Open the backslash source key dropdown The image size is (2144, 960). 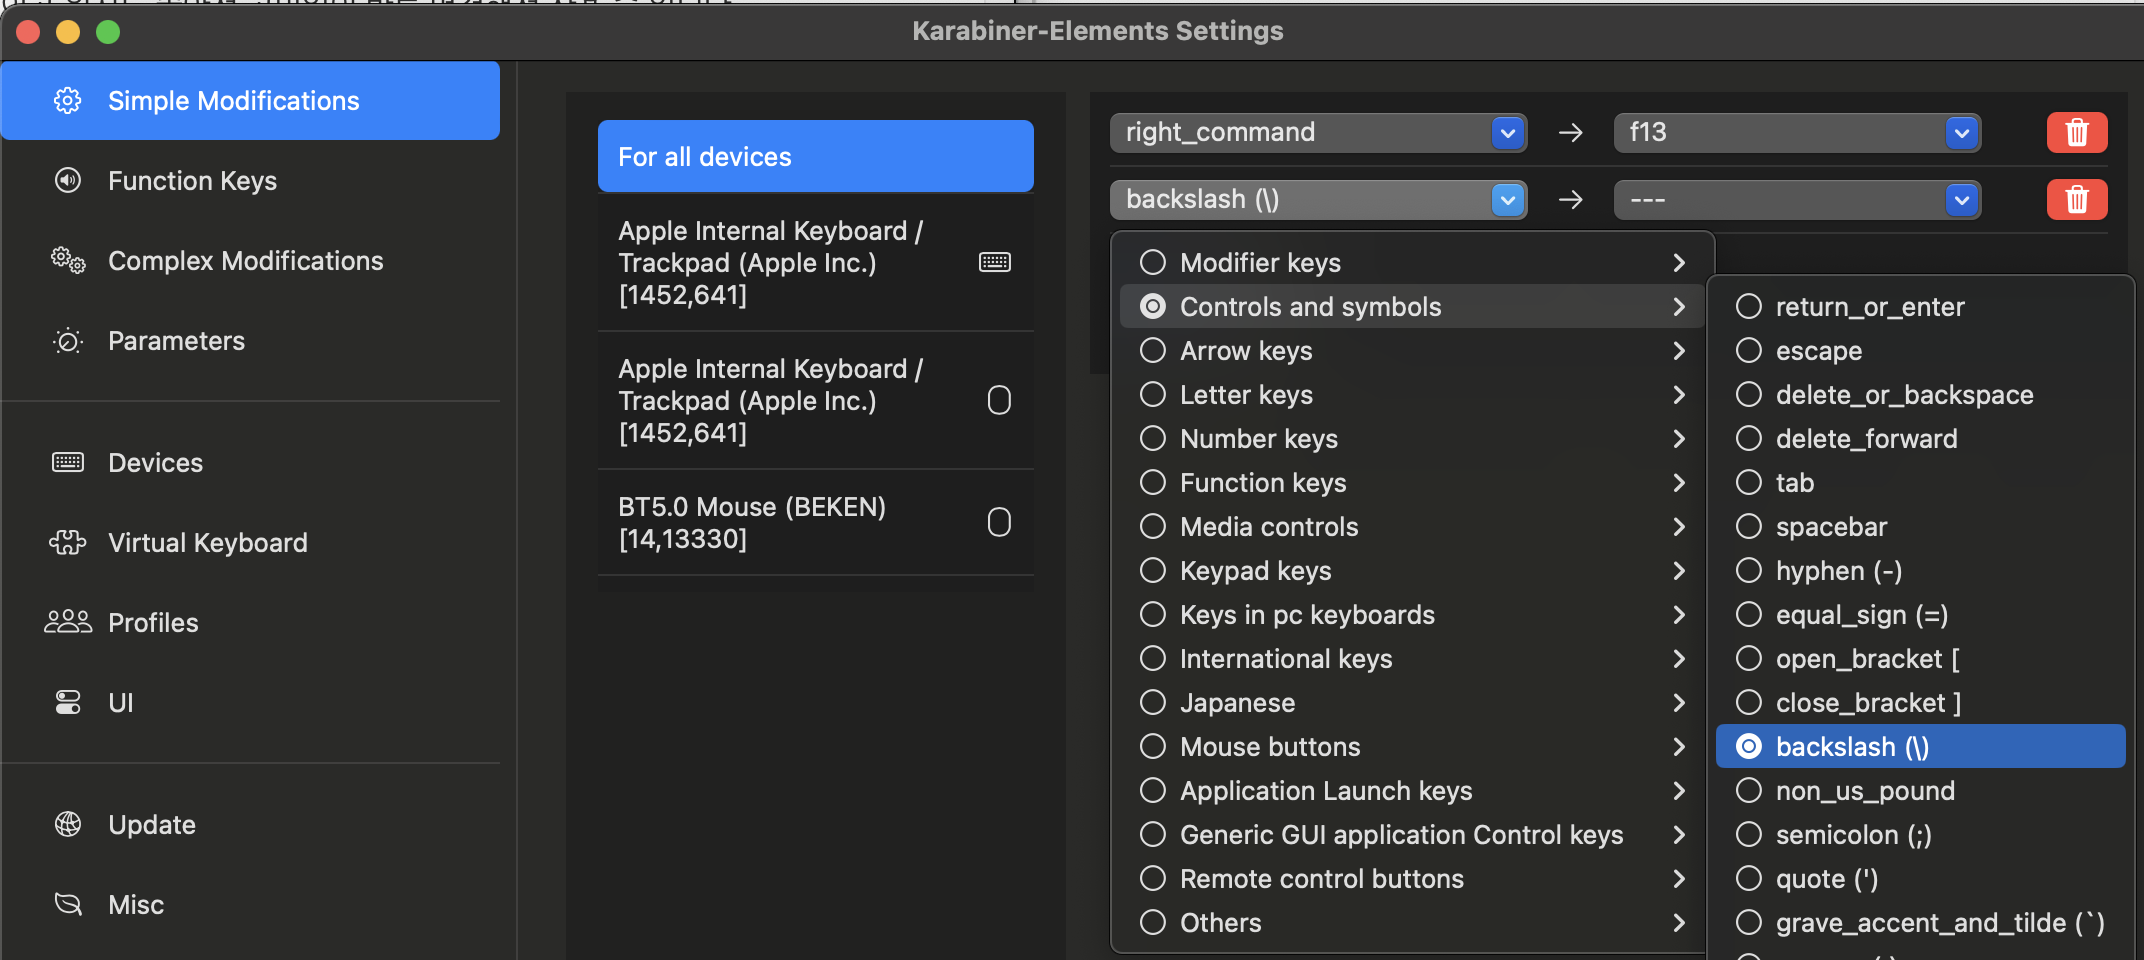coord(1318,199)
